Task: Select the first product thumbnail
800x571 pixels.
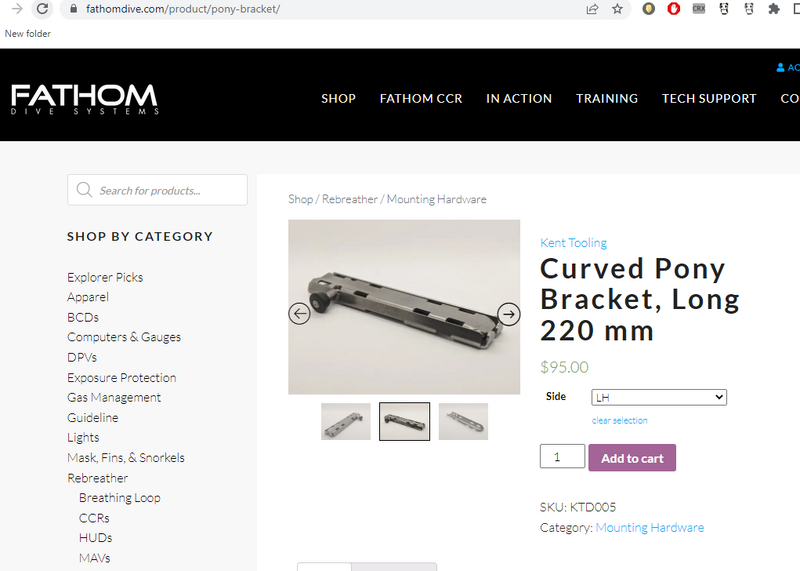Action: 345,421
